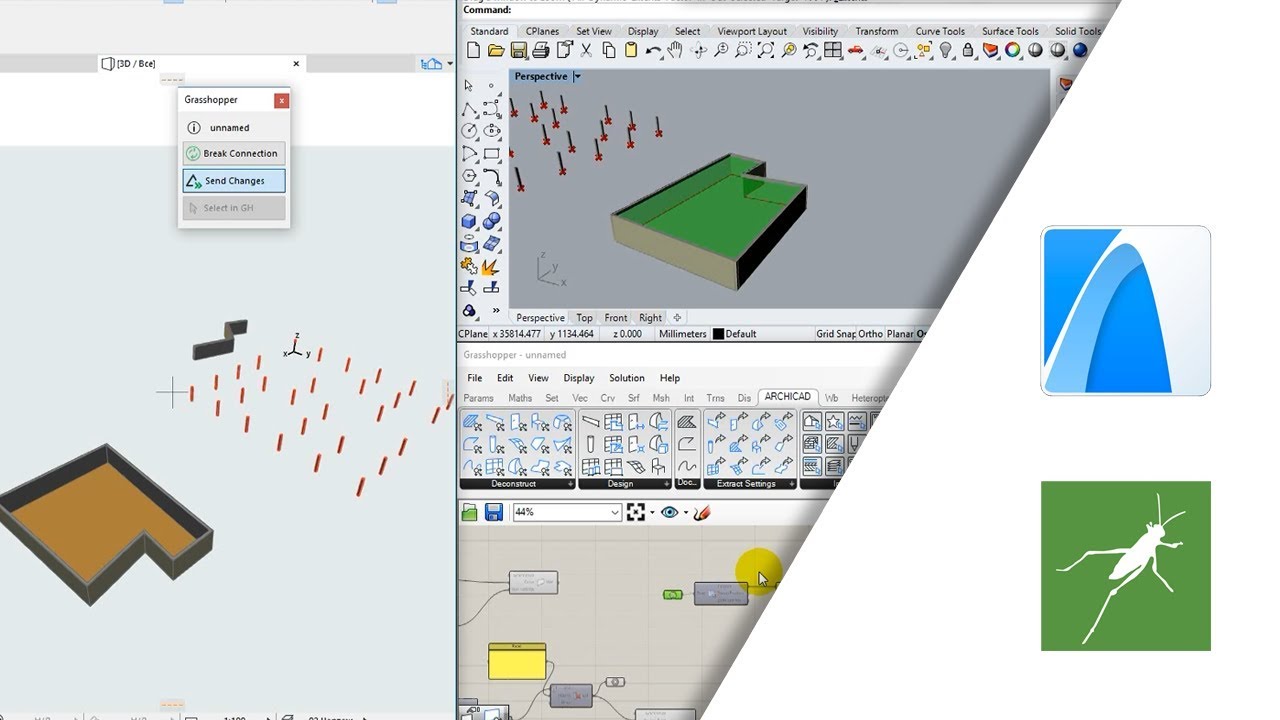Click the New file icon in Rhino toolbar
The width and height of the screenshot is (1280, 720).
point(474,50)
